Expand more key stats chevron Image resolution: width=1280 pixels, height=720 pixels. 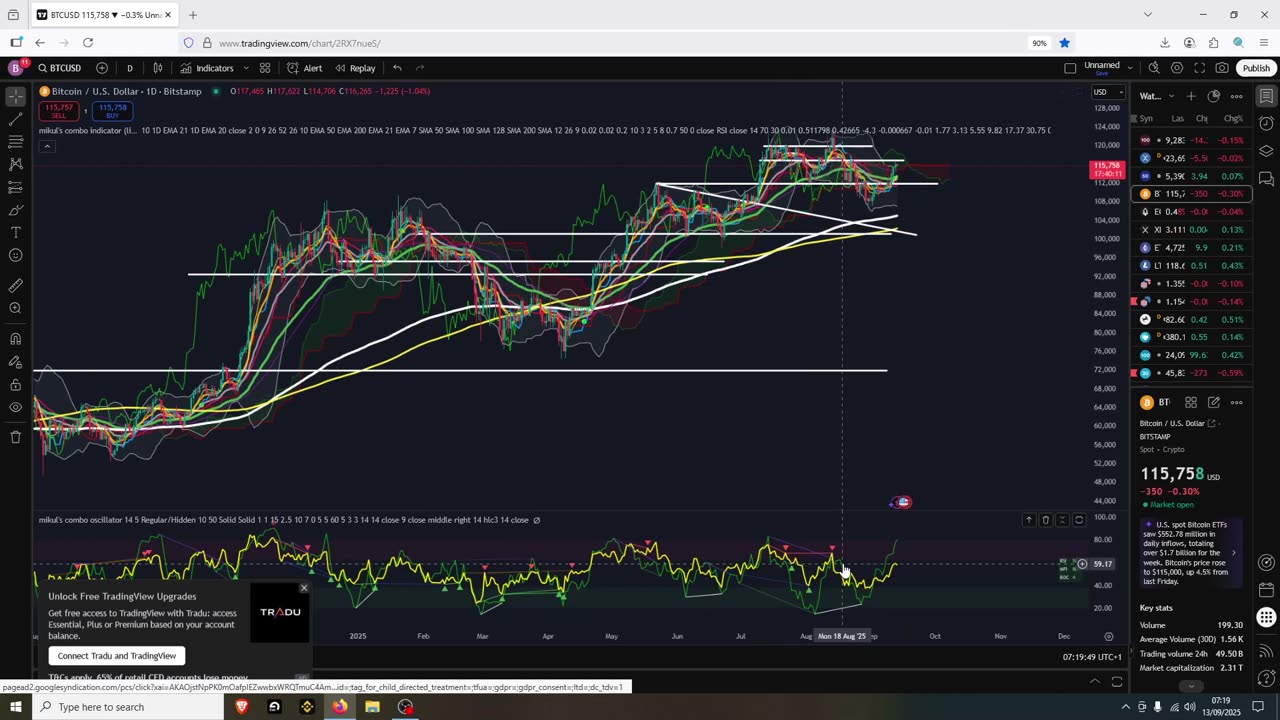(x=1190, y=686)
